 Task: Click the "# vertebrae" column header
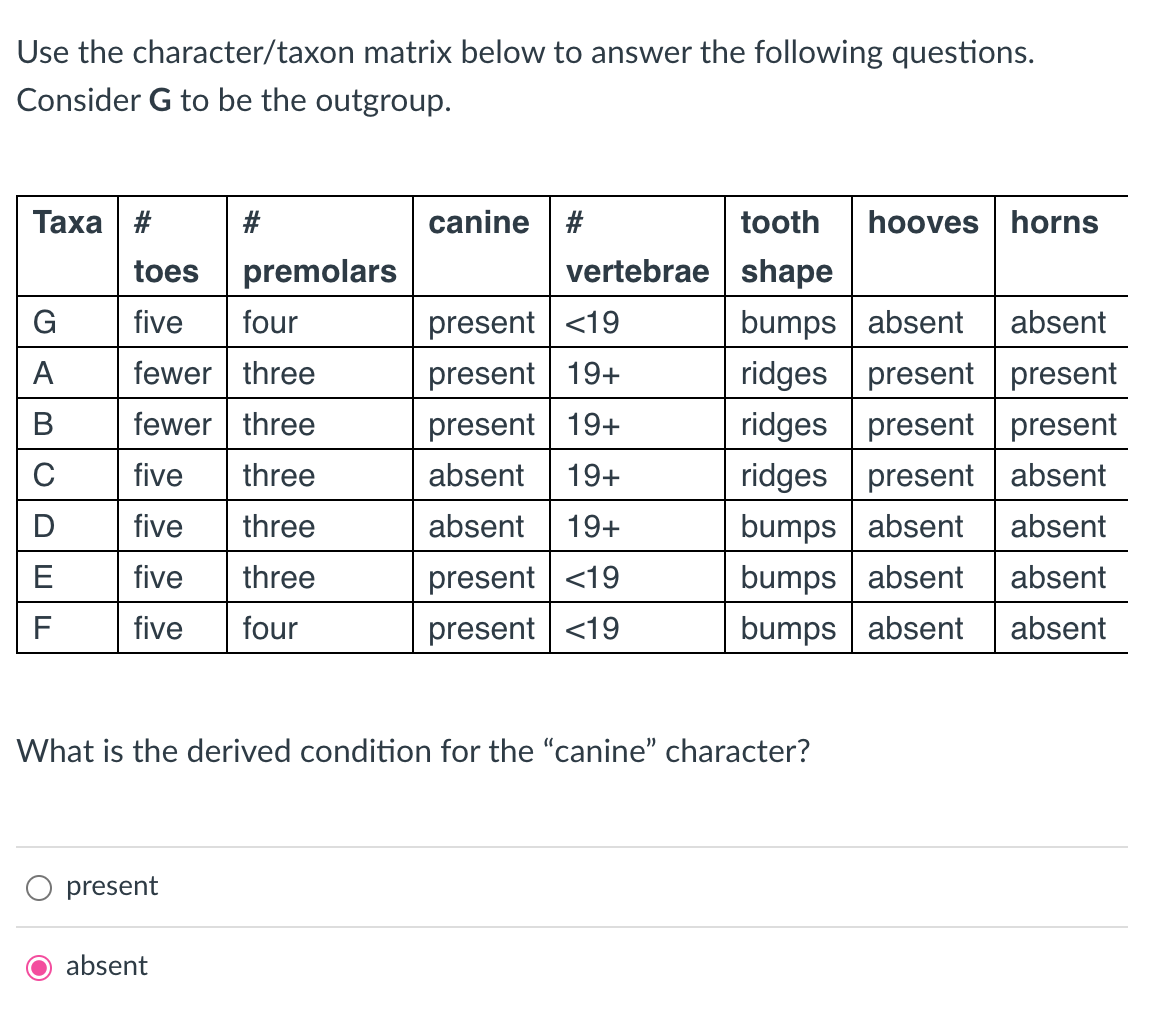[636, 246]
